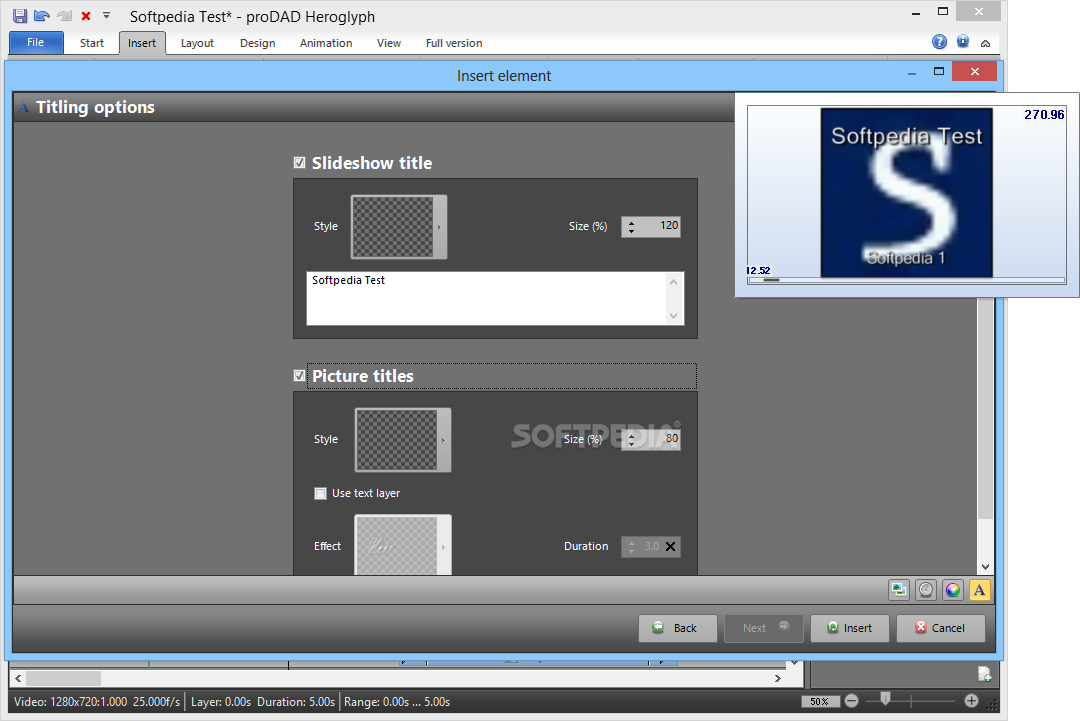This screenshot has width=1080, height=721.
Task: Click the Save floppy disk icon
Action: pyautogui.click(x=20, y=15)
